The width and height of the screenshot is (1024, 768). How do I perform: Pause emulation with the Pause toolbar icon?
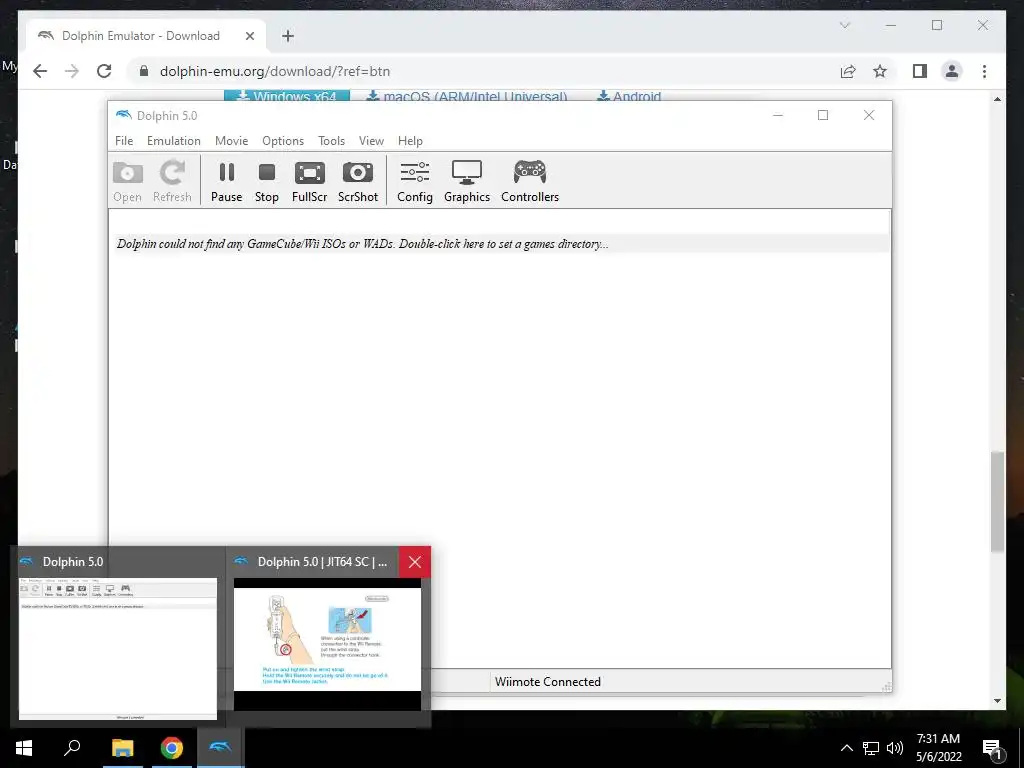(227, 182)
